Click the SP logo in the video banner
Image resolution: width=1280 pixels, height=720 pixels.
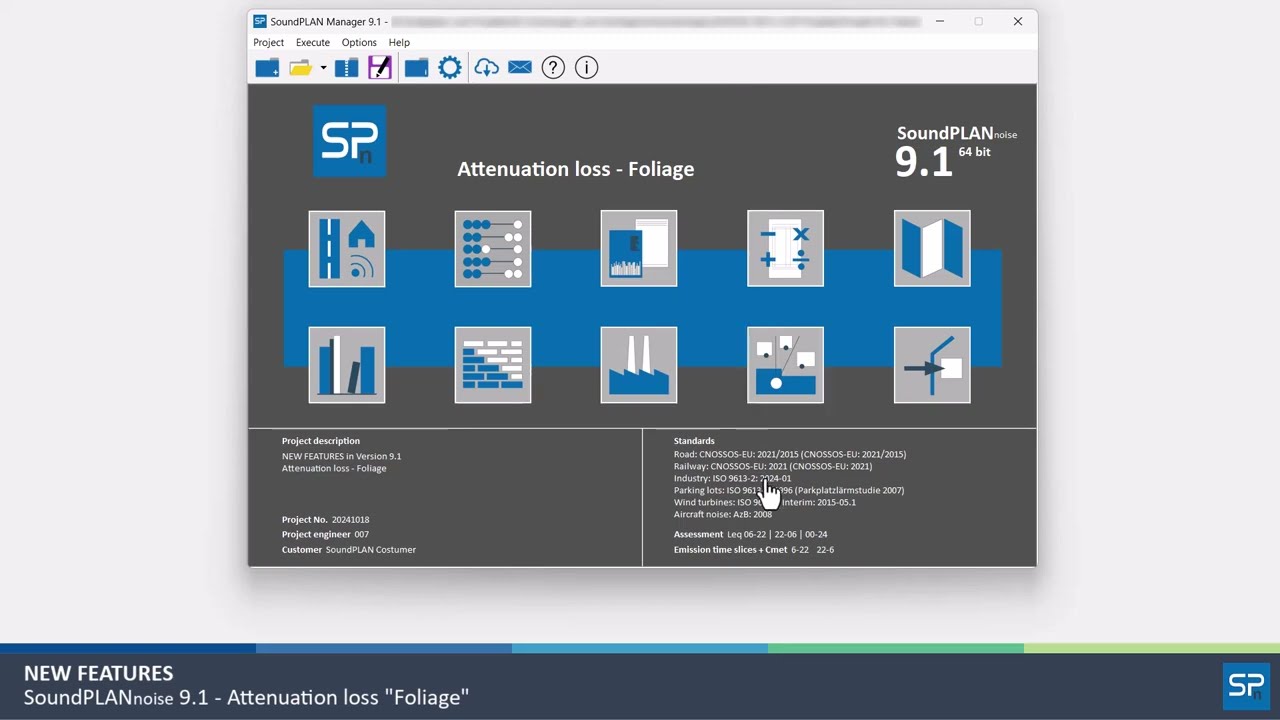point(1246,686)
